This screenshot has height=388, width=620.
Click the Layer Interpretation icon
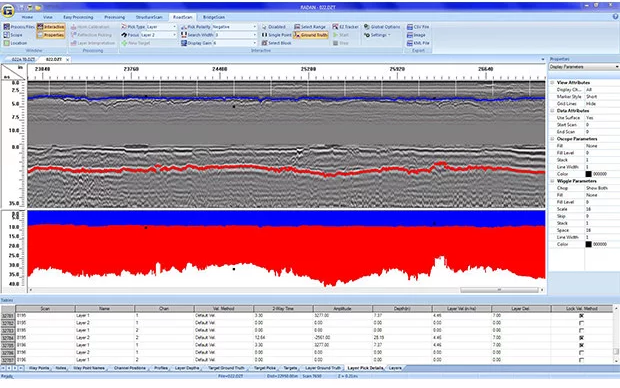[x=74, y=43]
